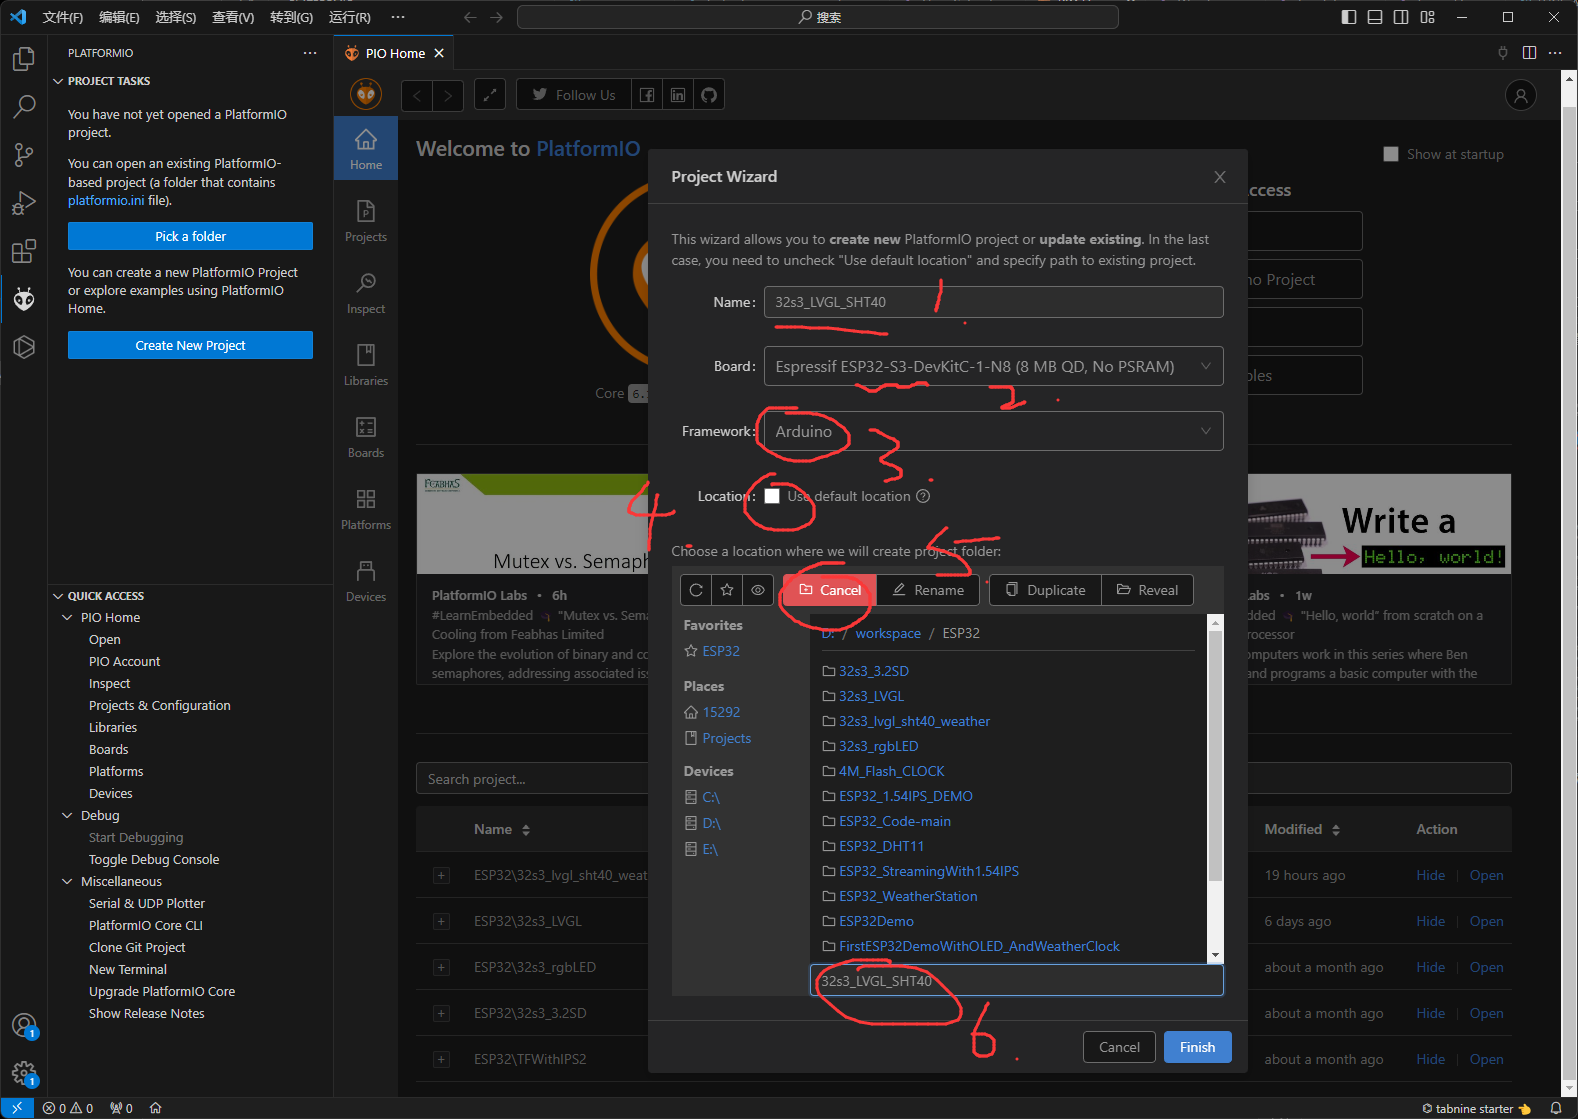This screenshot has width=1578, height=1119.
Task: Open the Manage gear icon
Action: point(24,1074)
